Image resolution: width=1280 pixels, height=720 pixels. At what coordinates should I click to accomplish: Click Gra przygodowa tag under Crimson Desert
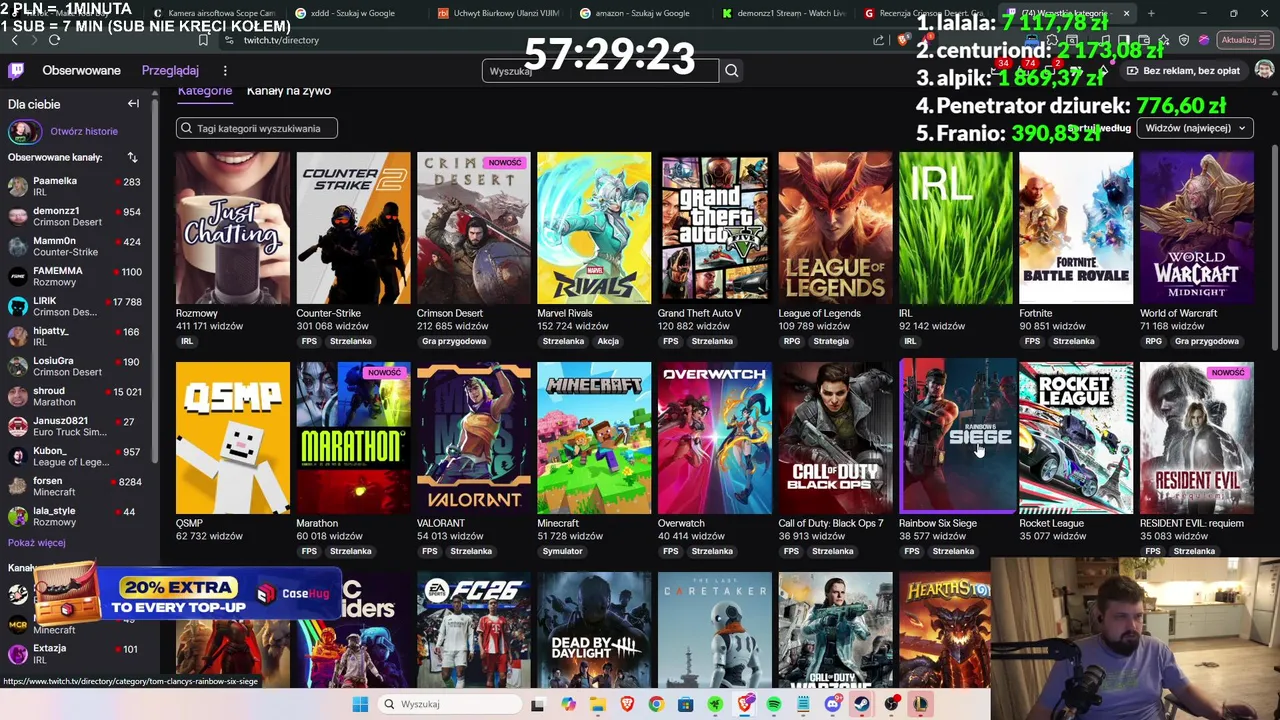[454, 341]
